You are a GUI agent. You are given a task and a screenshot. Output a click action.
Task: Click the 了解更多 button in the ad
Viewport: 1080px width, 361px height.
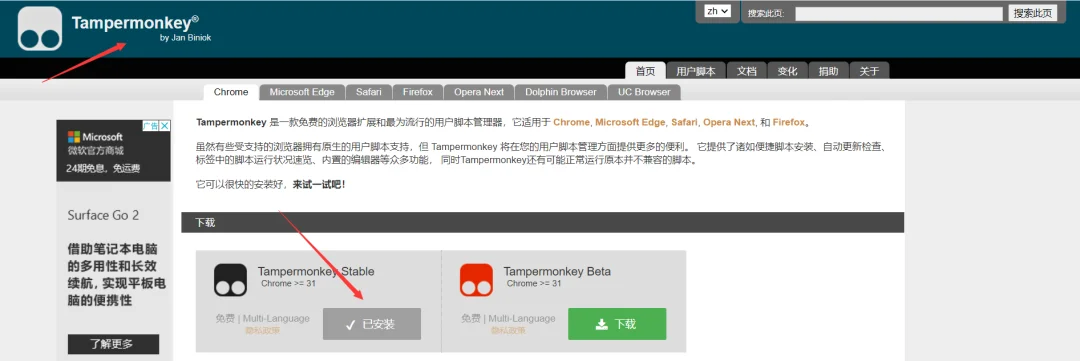tap(114, 344)
